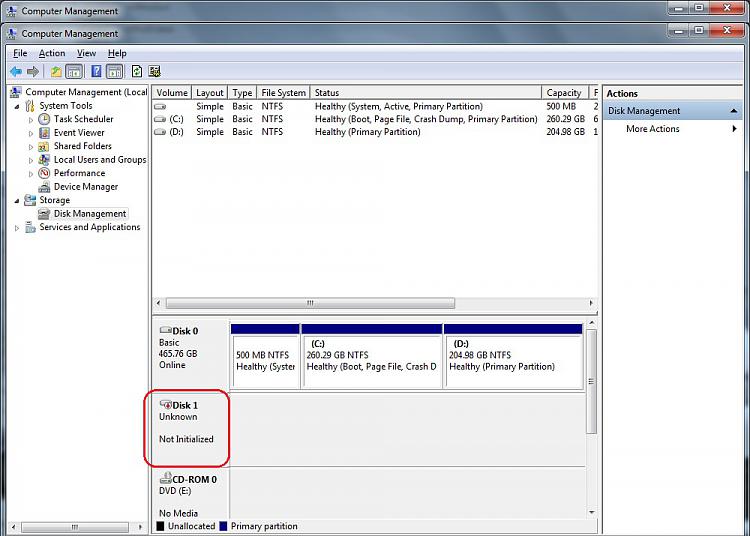This screenshot has width=750, height=536.
Task: Click the Up one level folder icon
Action: [x=56, y=72]
